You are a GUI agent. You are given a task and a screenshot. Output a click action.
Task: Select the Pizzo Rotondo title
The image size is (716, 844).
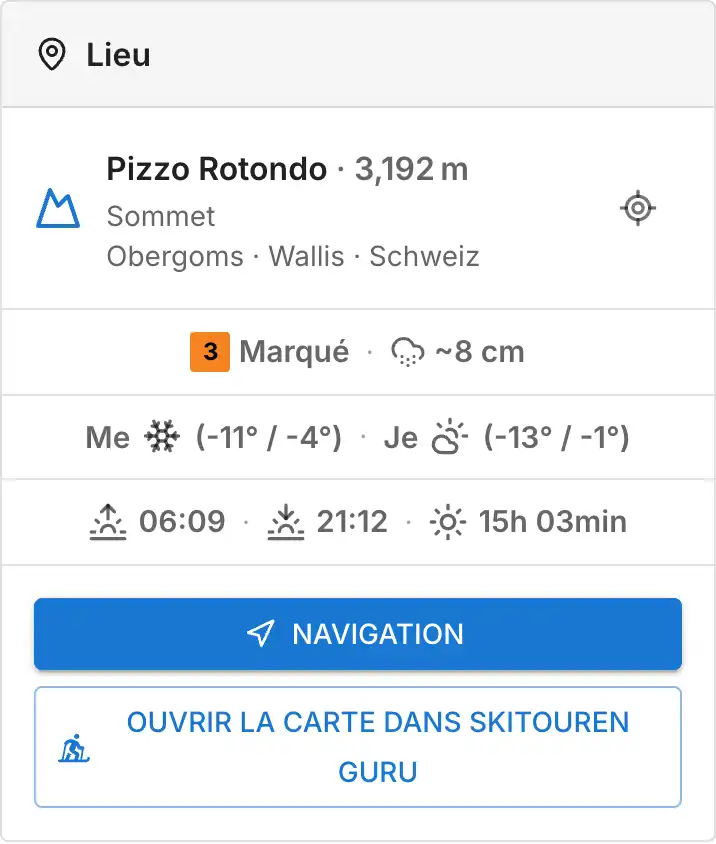point(216,169)
